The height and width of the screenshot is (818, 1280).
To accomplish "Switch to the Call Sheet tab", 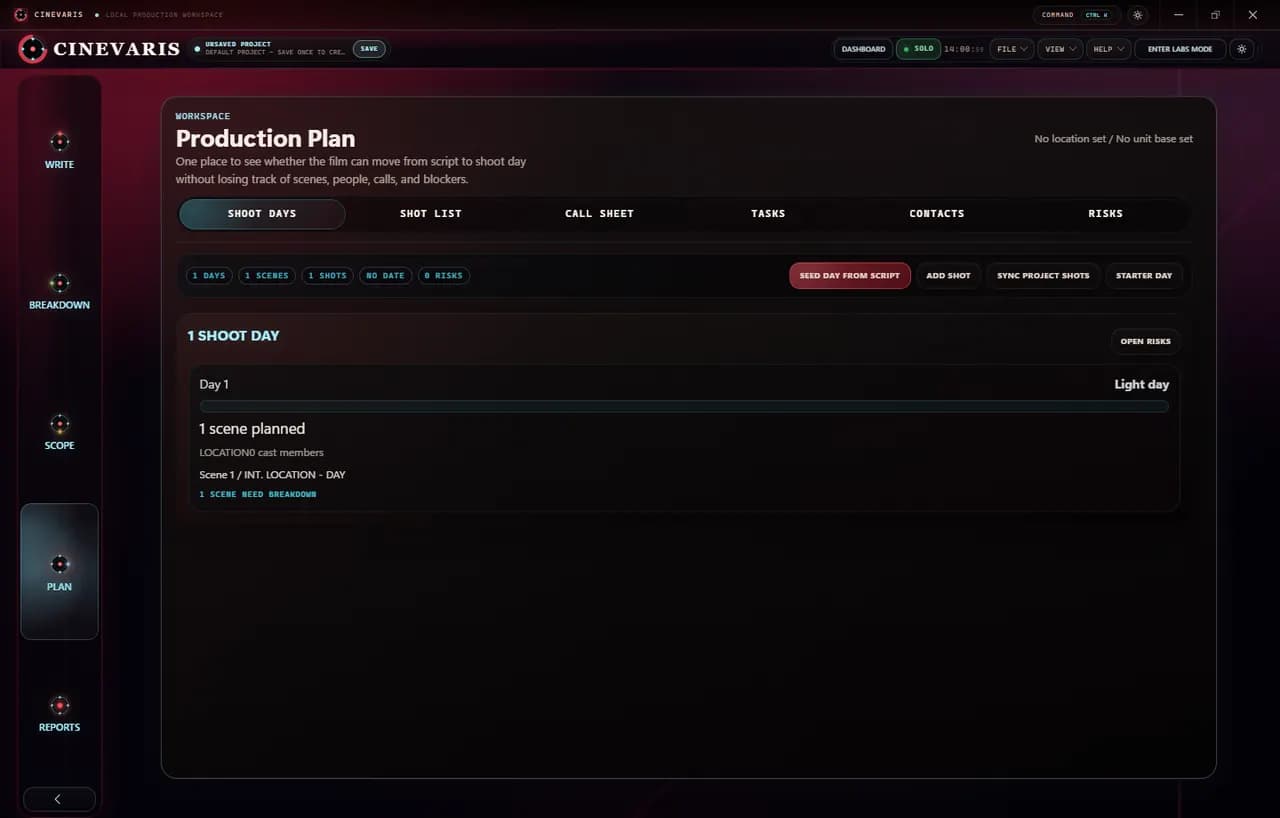I will point(599,214).
